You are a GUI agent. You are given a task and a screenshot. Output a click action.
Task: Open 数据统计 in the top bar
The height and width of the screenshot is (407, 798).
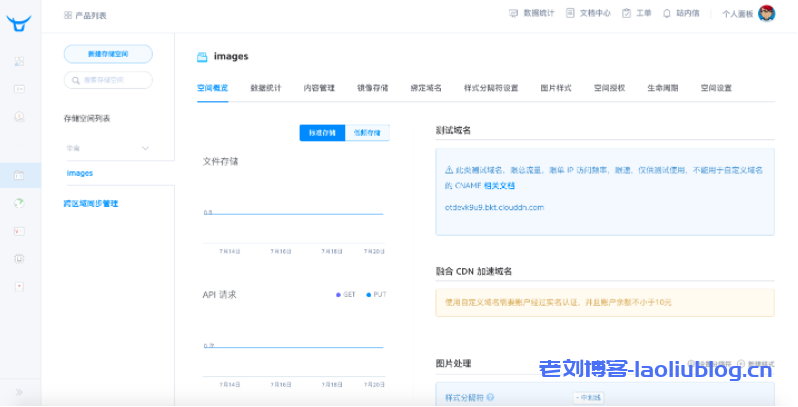pyautogui.click(x=515, y=14)
